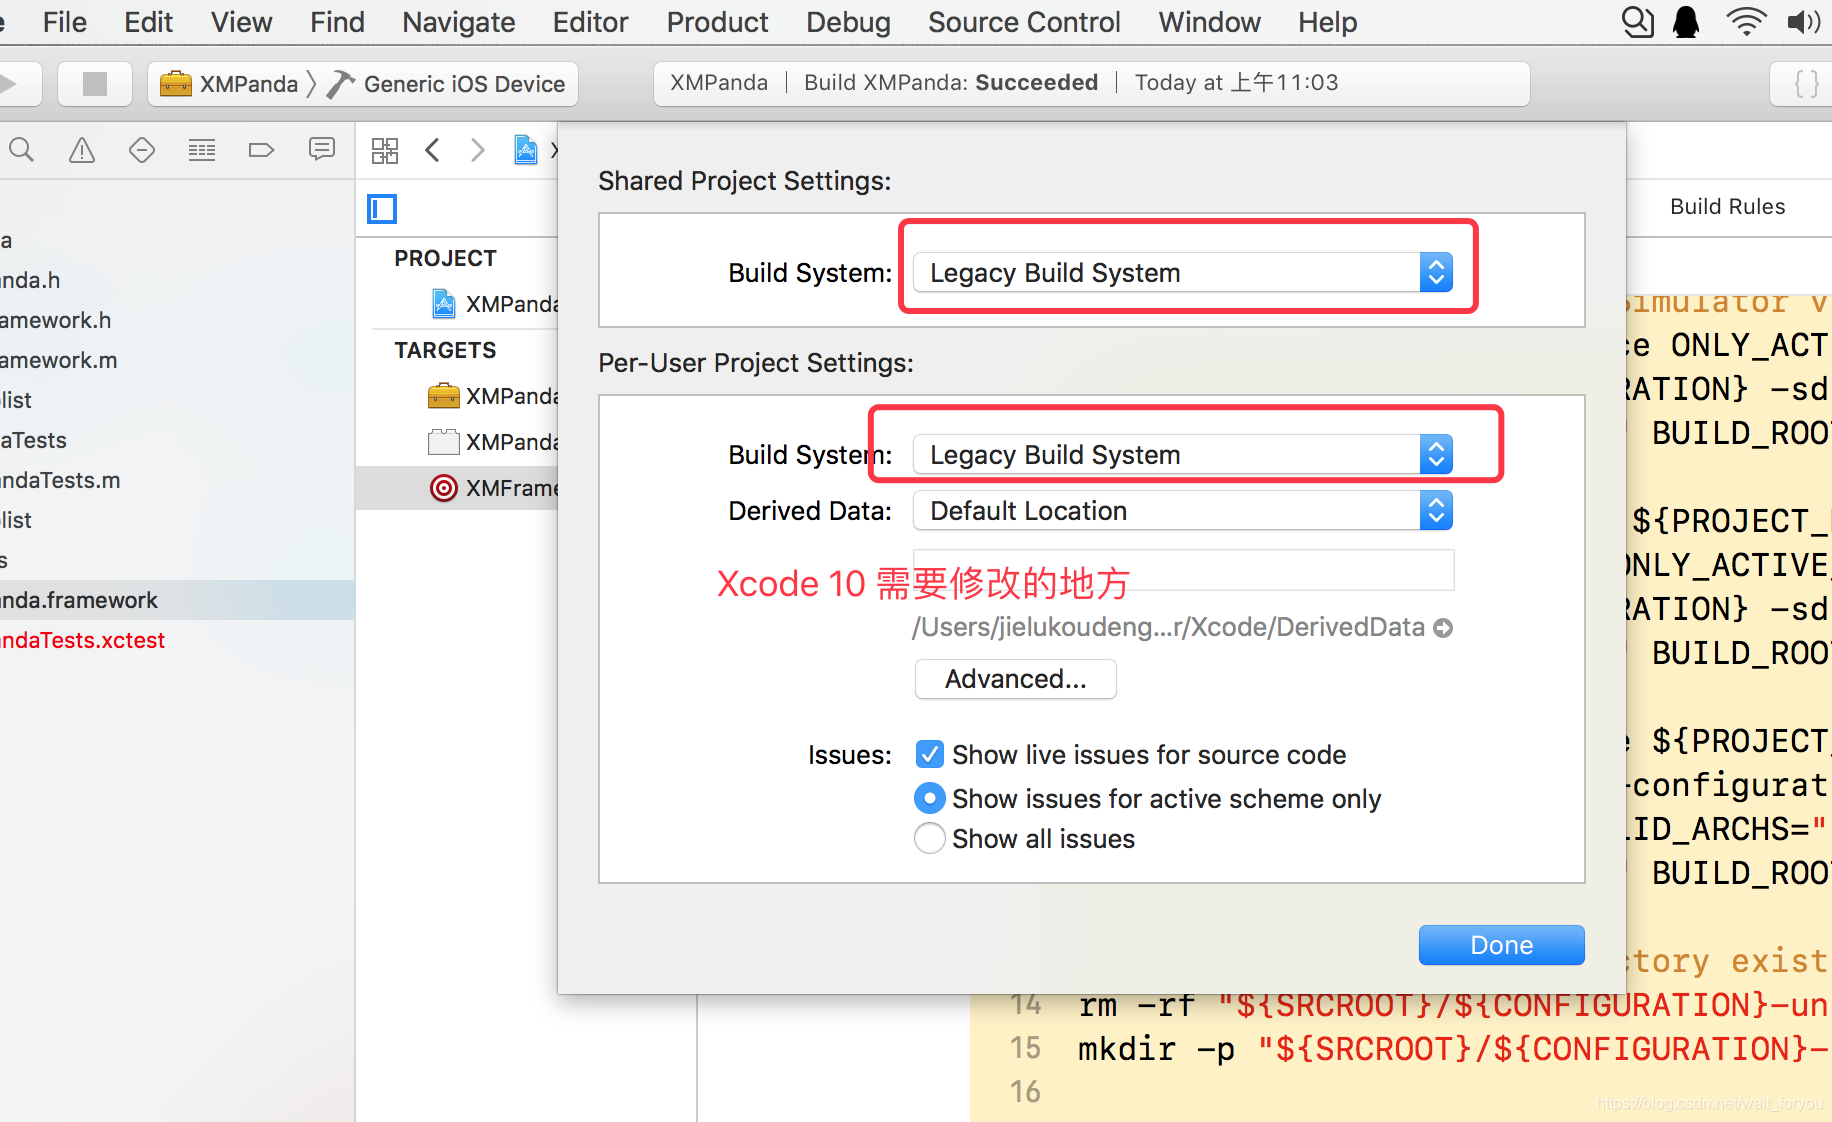This screenshot has width=1832, height=1122.
Task: Open the volume control in menu bar
Action: 1803,22
